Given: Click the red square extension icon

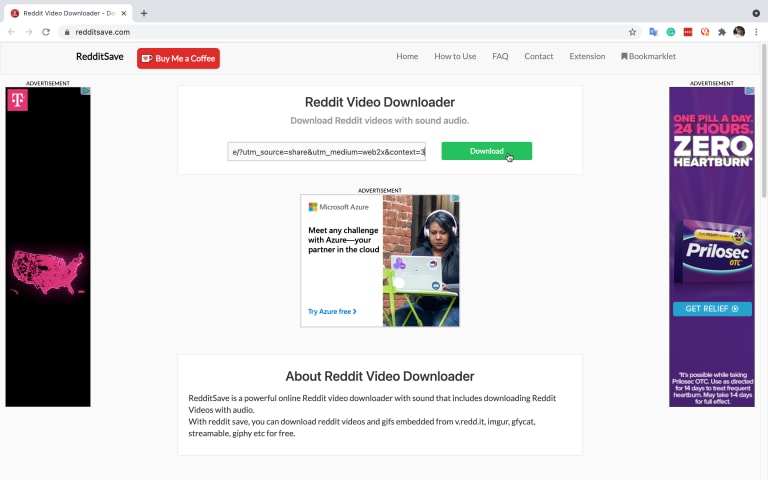Looking at the screenshot, I should tap(688, 32).
